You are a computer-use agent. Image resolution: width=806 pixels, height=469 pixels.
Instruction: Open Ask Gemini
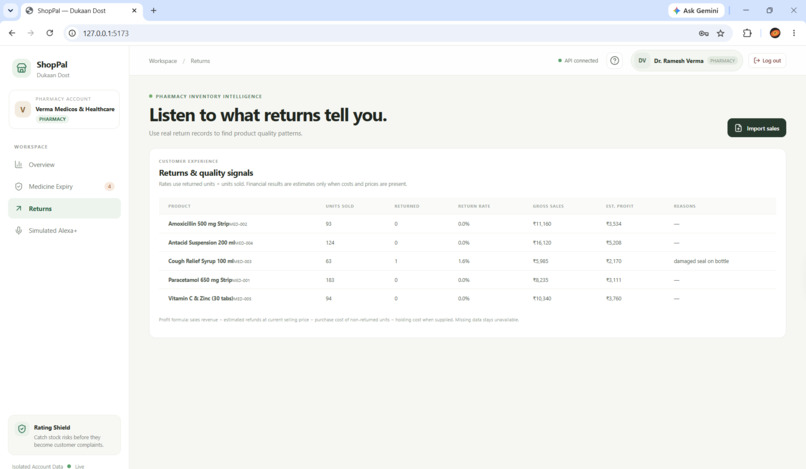coord(696,10)
